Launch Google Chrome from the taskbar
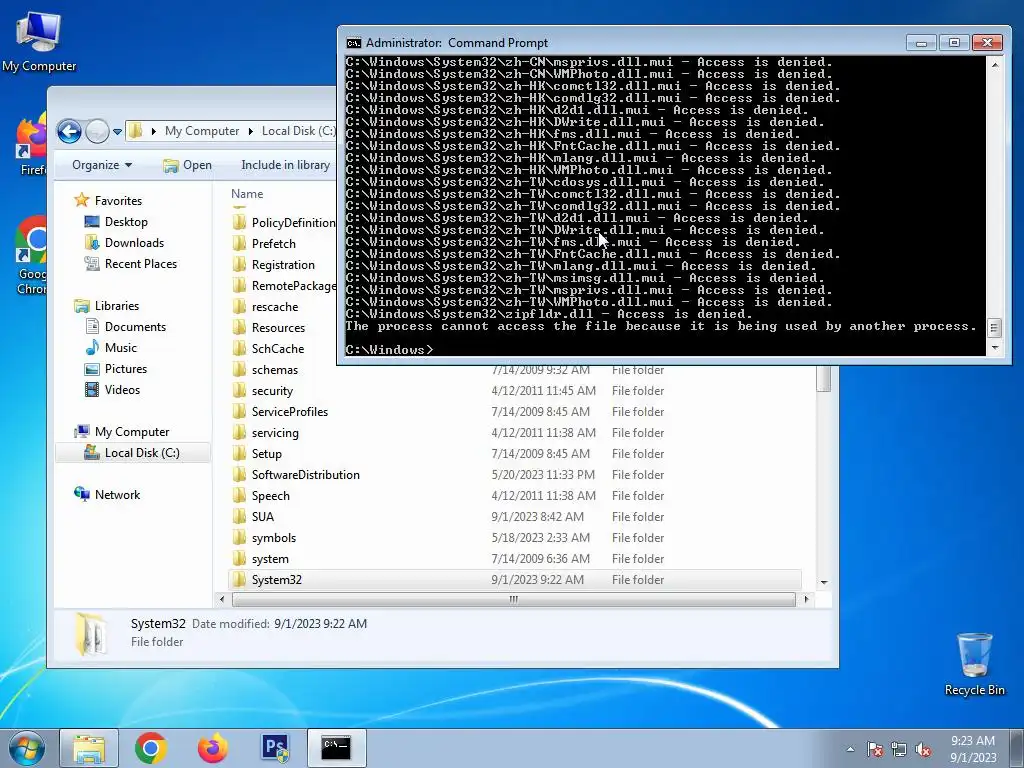Viewport: 1024px width, 768px height. point(151,748)
